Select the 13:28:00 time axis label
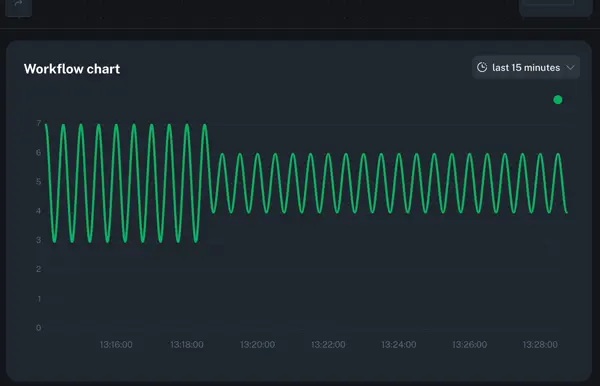The width and height of the screenshot is (600, 386). (540, 345)
